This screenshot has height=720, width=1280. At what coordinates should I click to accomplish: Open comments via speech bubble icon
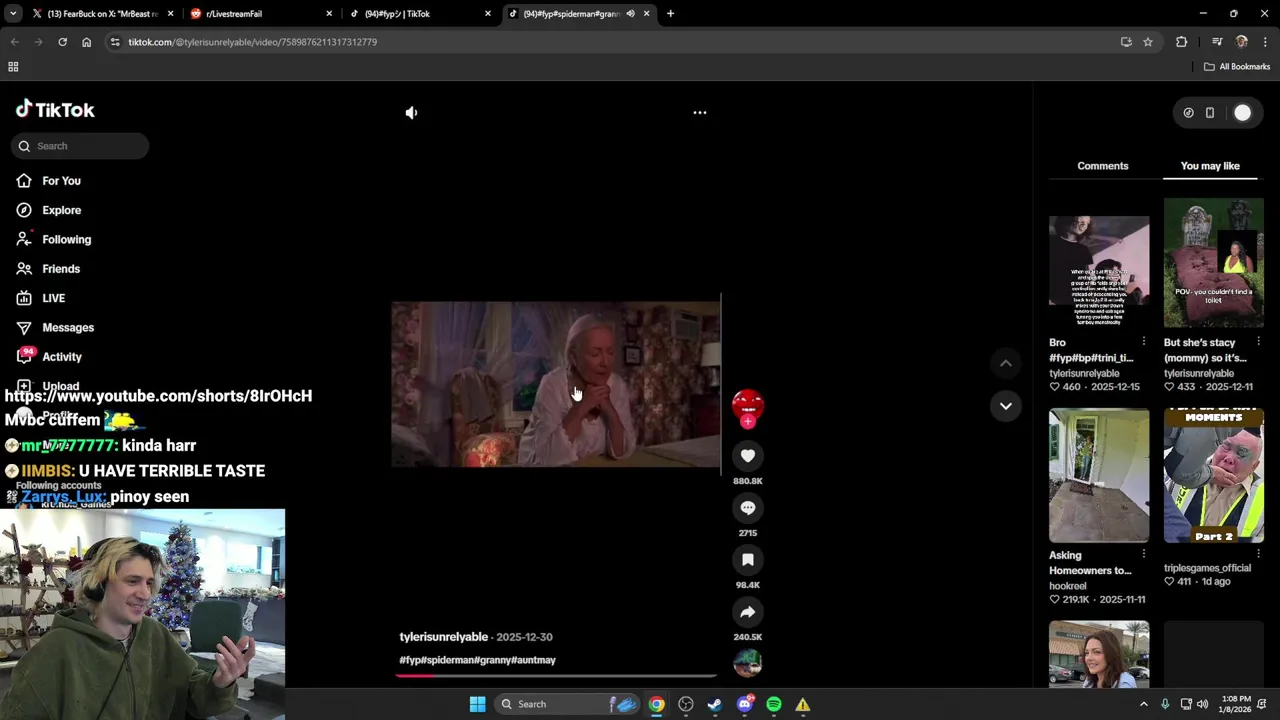[x=747, y=508]
